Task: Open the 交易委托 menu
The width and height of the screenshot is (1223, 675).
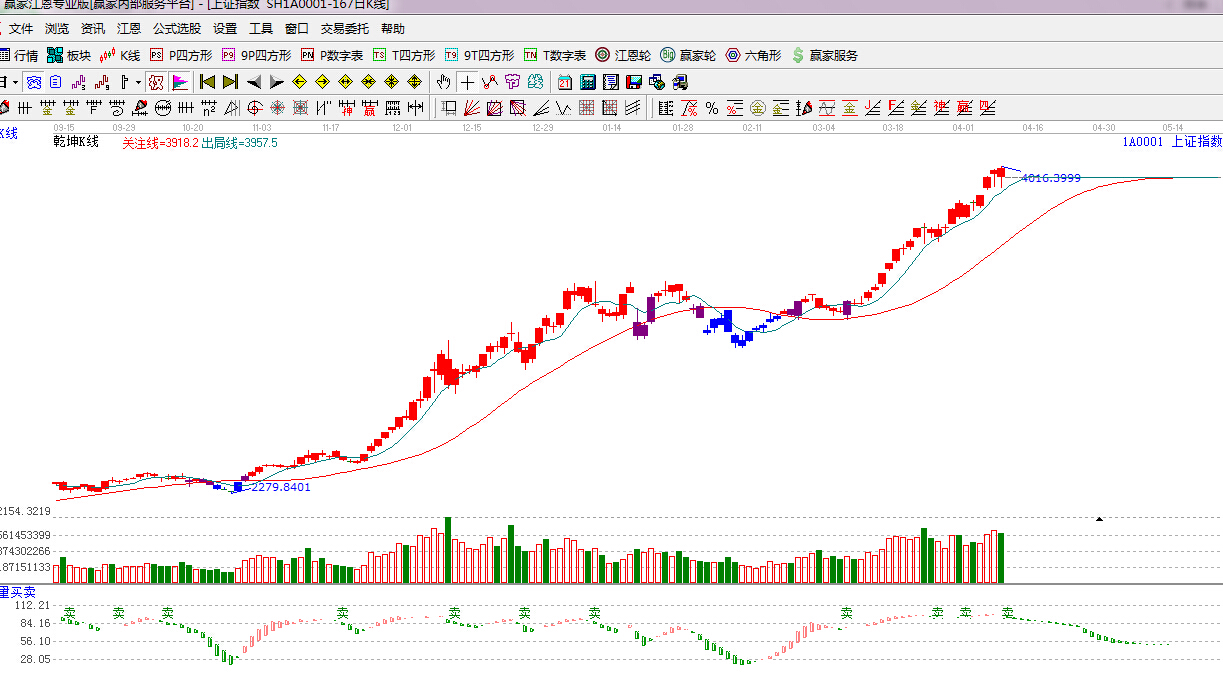Action: click(344, 29)
